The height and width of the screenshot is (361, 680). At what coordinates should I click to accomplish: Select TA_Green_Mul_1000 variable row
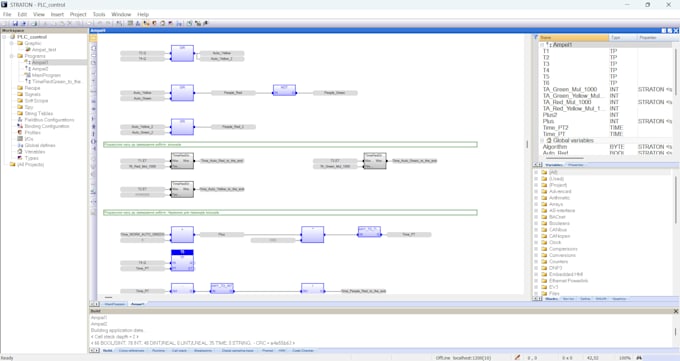click(607, 89)
